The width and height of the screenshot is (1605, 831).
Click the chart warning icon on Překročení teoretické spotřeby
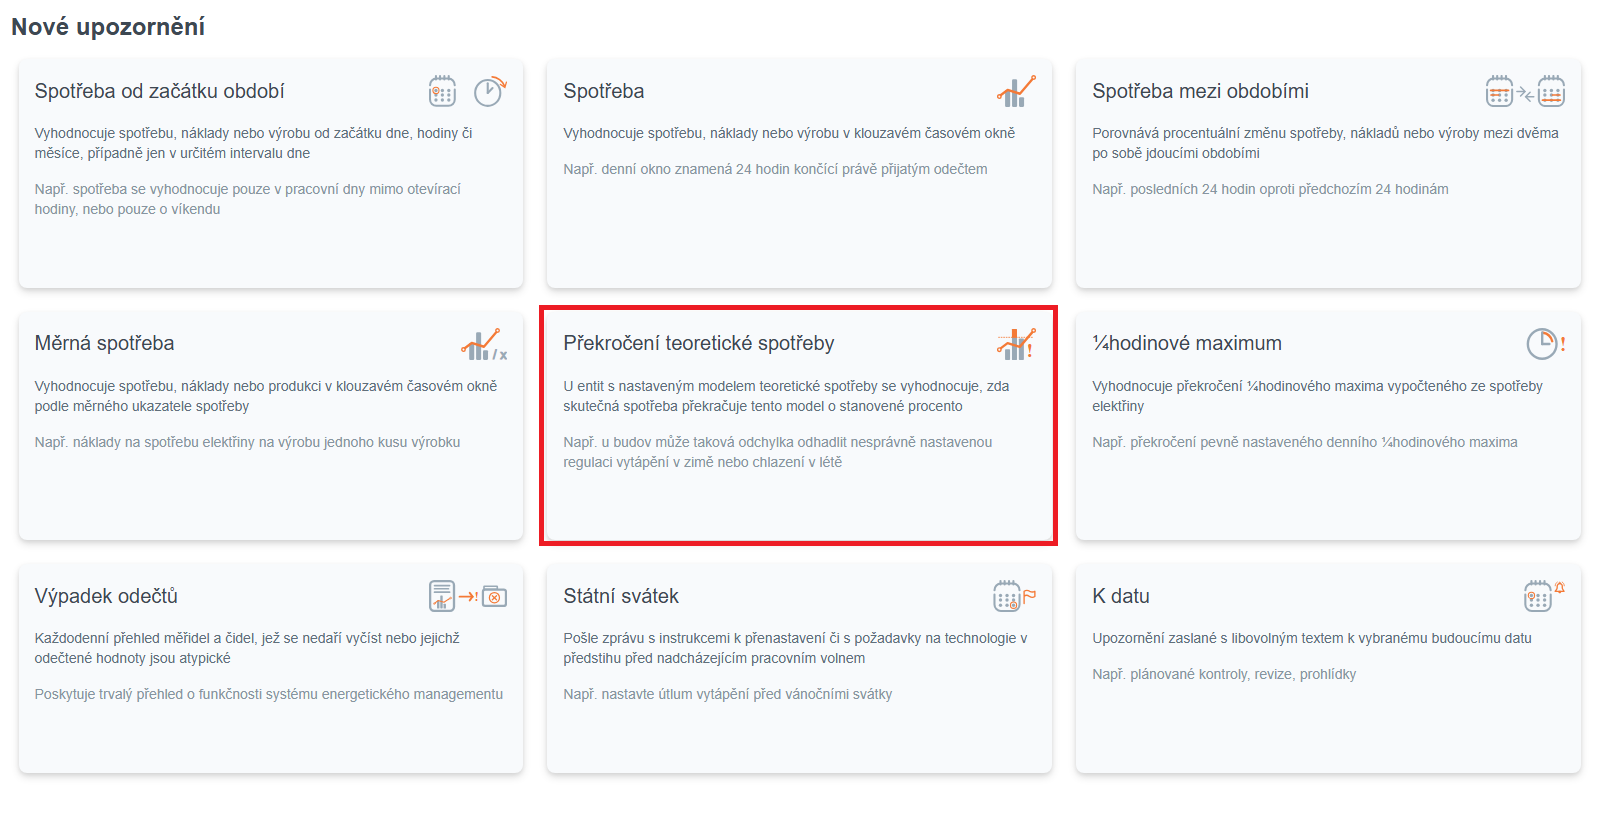1016,344
